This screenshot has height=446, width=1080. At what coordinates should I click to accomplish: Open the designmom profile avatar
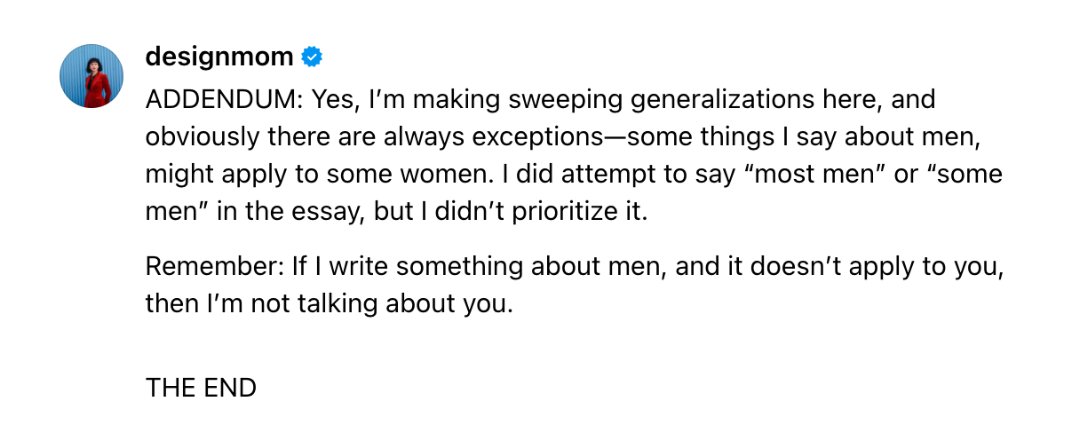pyautogui.click(x=92, y=76)
